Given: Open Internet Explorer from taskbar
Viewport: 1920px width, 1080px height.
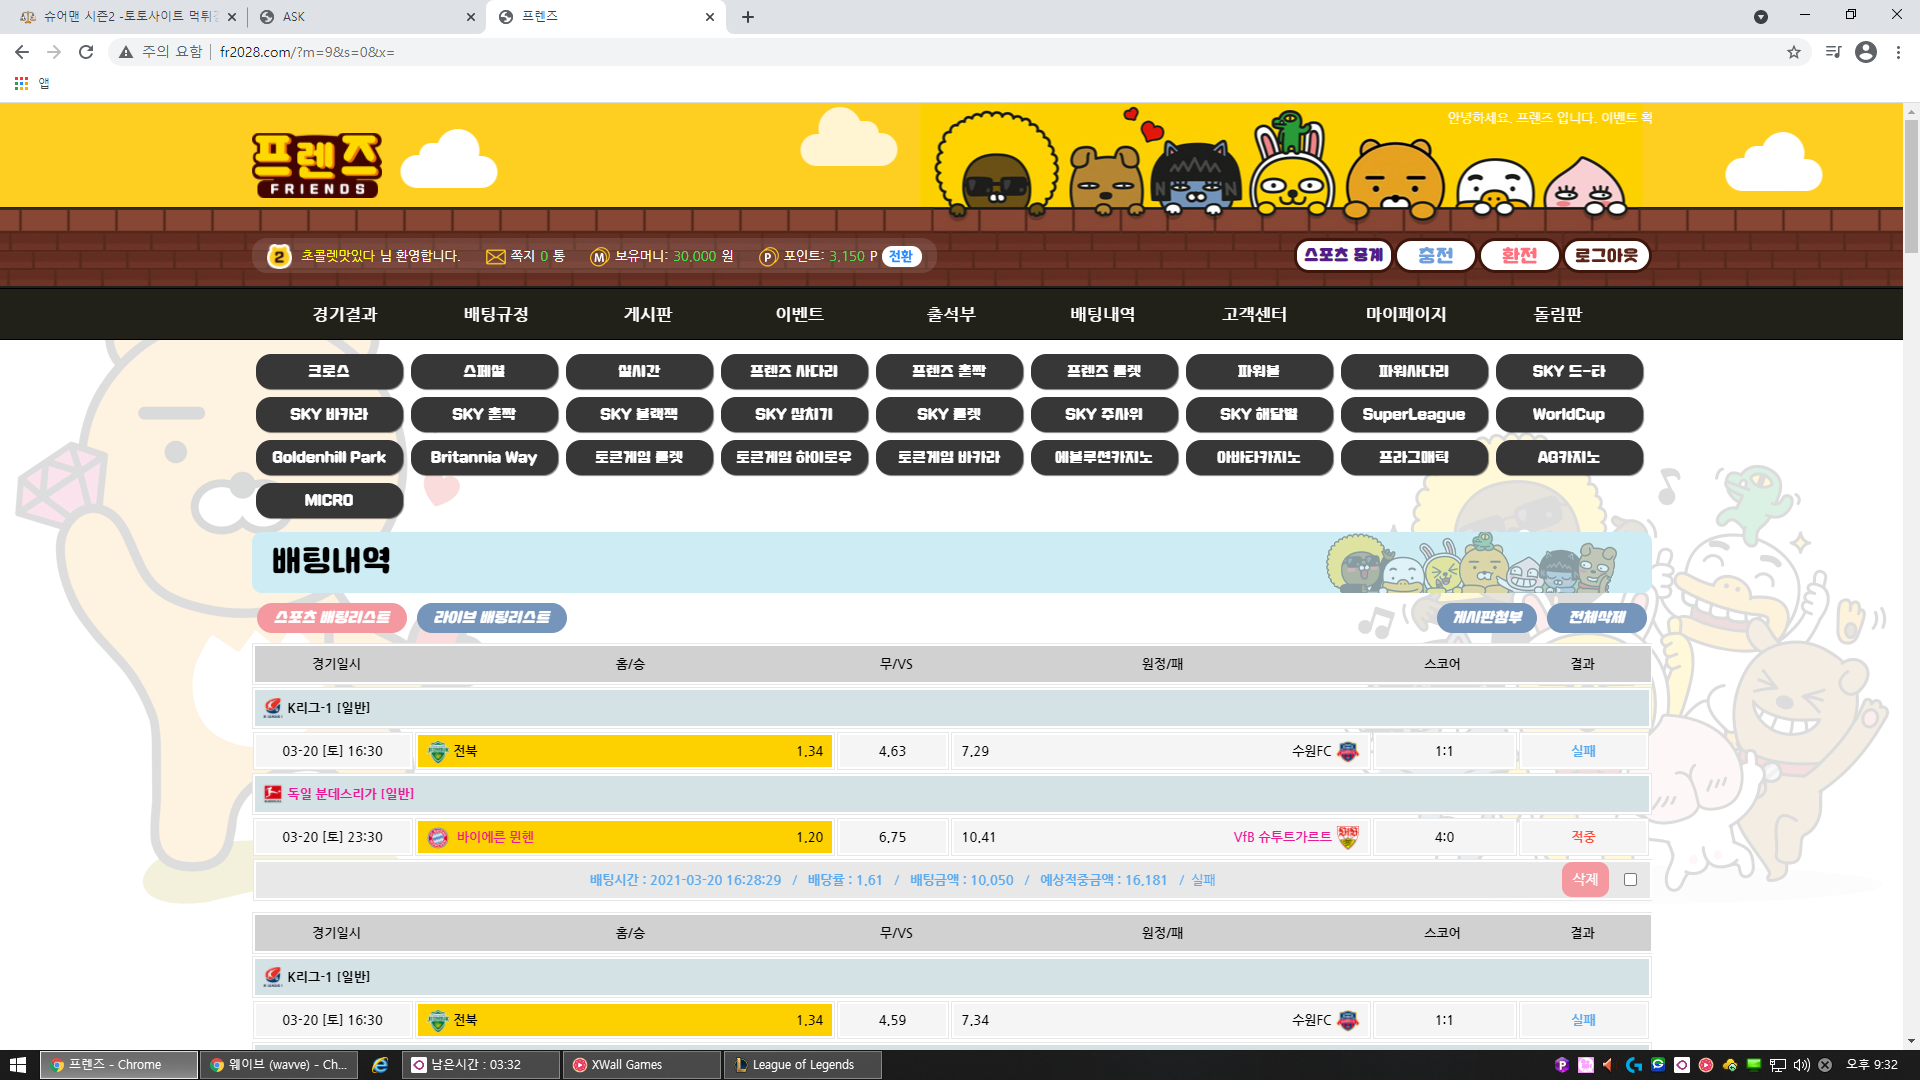Looking at the screenshot, I should [380, 1065].
